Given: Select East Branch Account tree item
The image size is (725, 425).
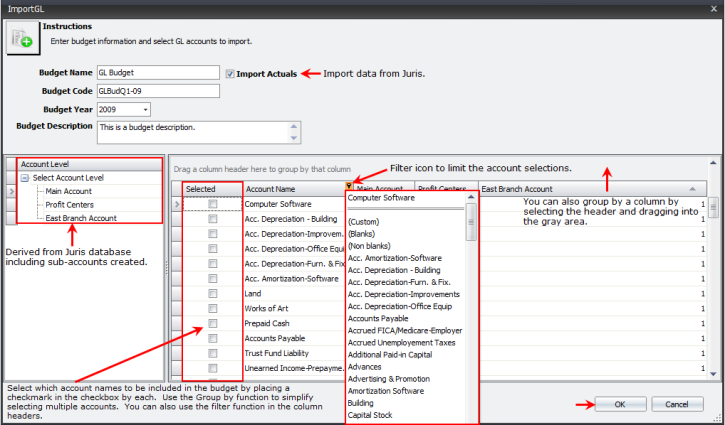Looking at the screenshot, I should click(x=80, y=218).
